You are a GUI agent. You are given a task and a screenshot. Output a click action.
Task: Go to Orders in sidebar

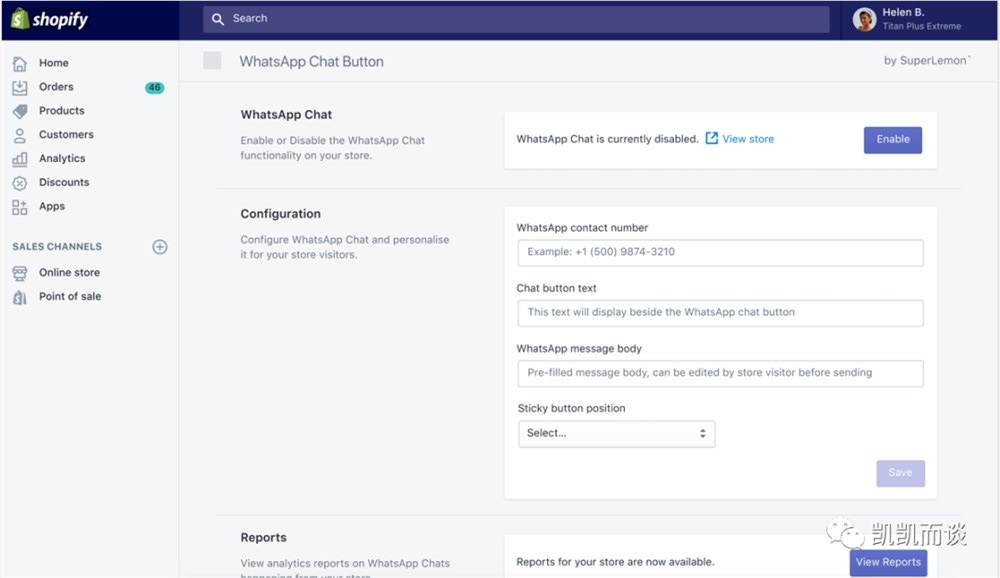[56, 87]
